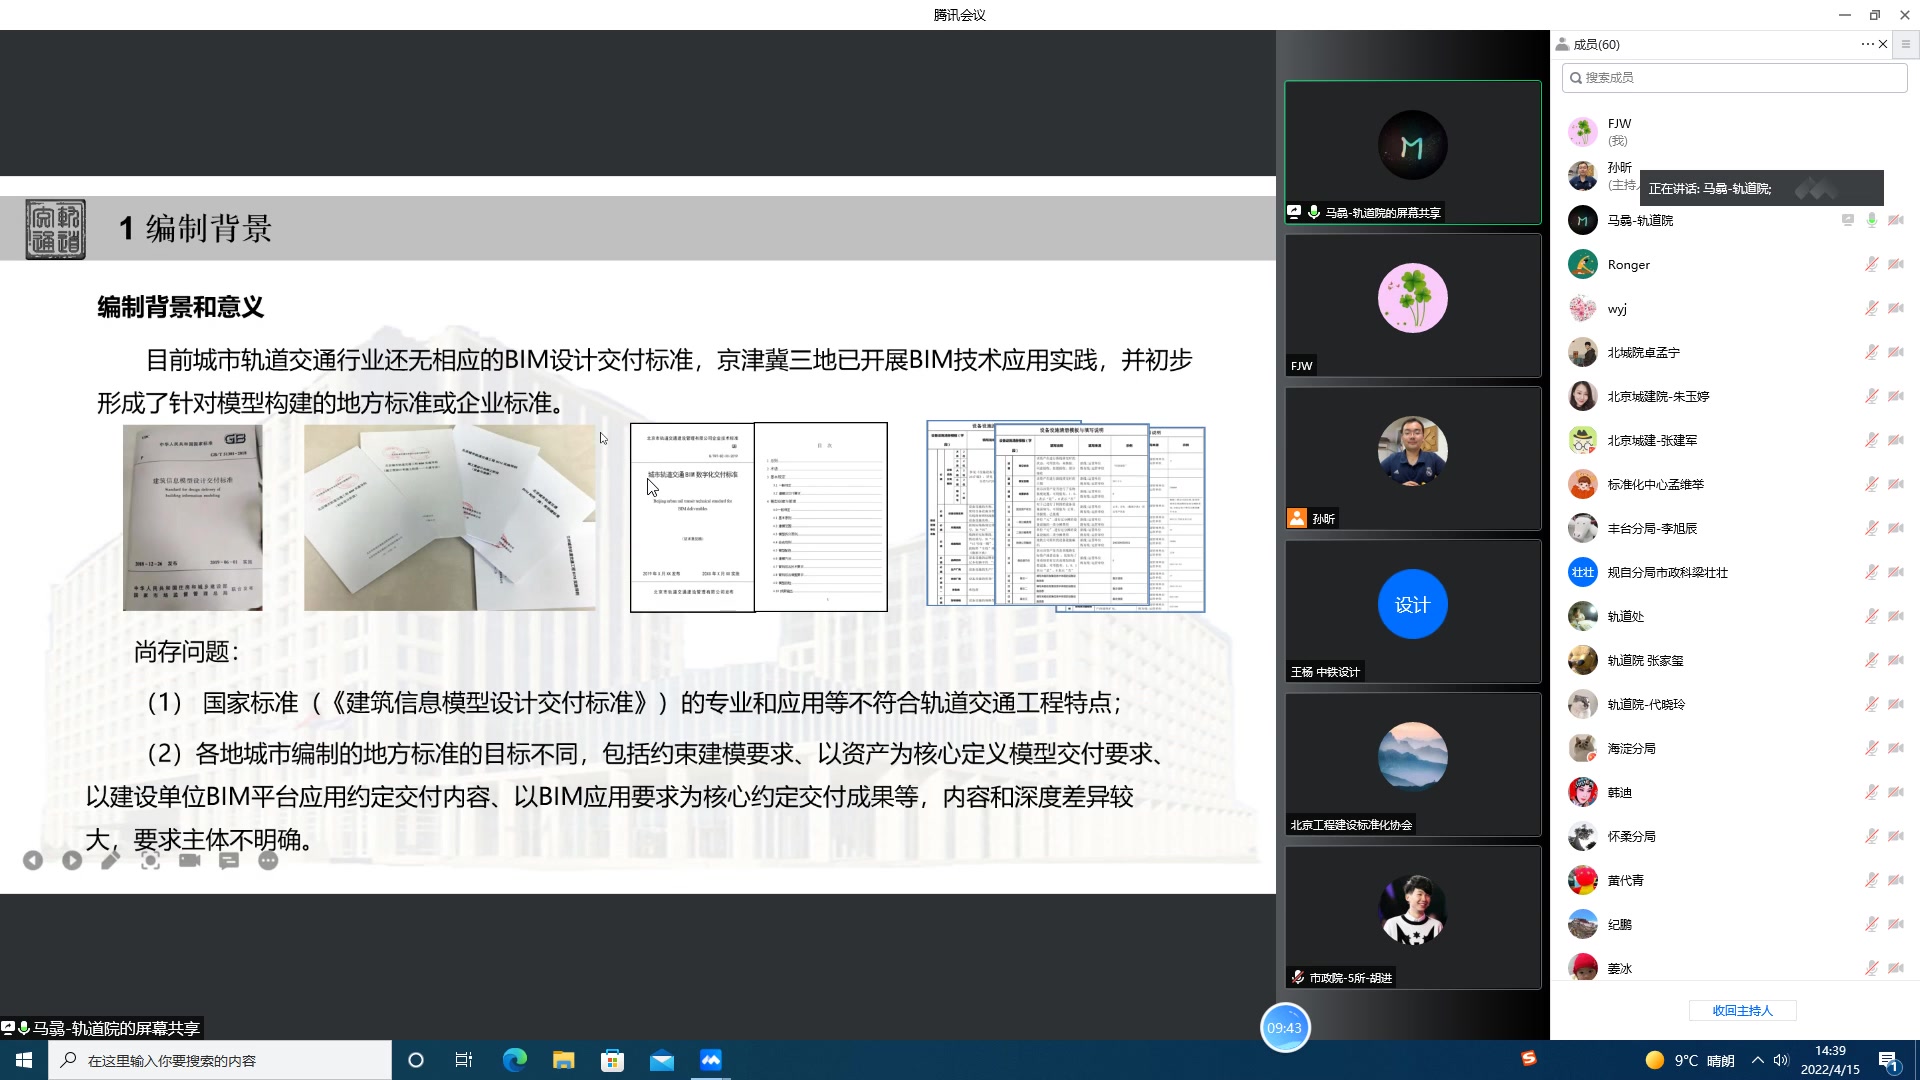Select member 姜冰 in list
The image size is (1920, 1080).
[x=1735, y=966]
